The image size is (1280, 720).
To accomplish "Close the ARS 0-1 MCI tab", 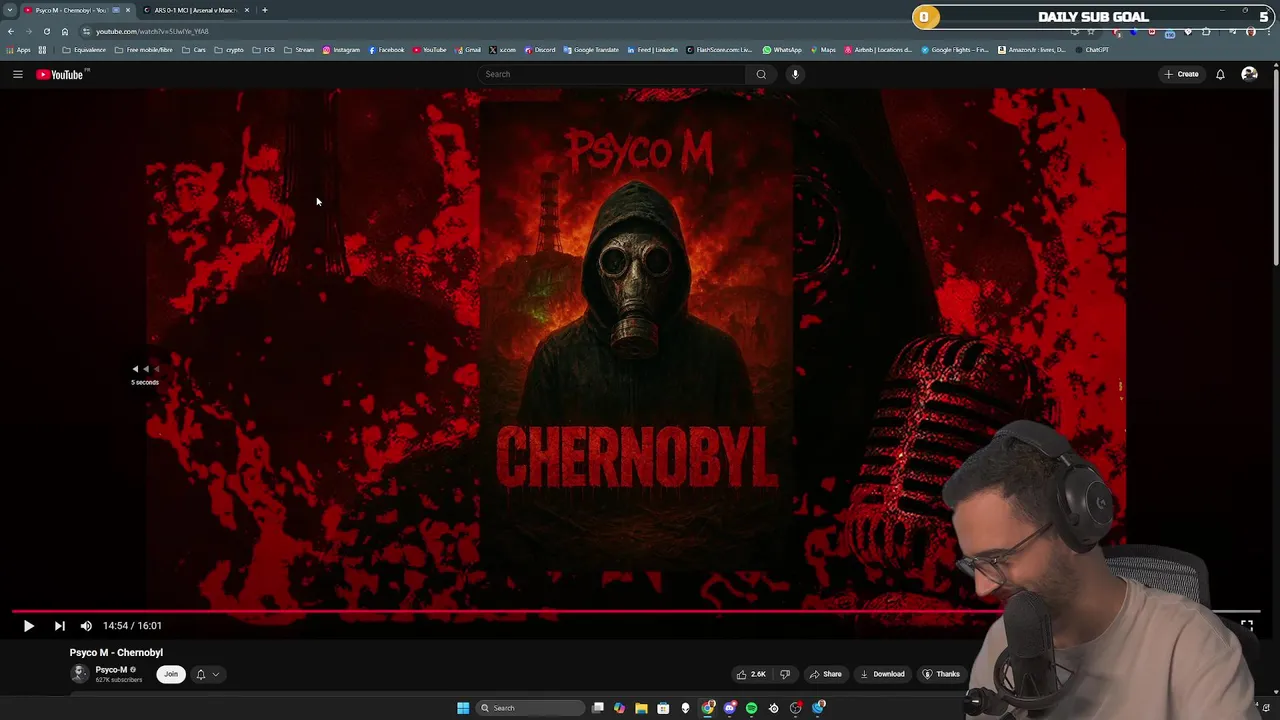I will [247, 10].
